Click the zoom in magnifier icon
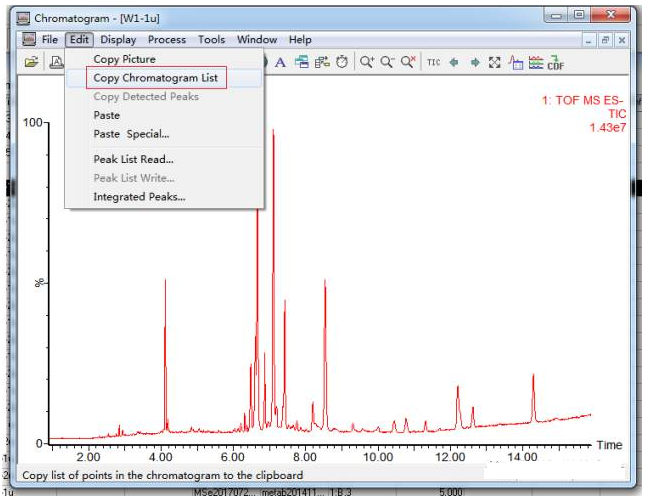The width and height of the screenshot is (646, 496). (x=368, y=62)
